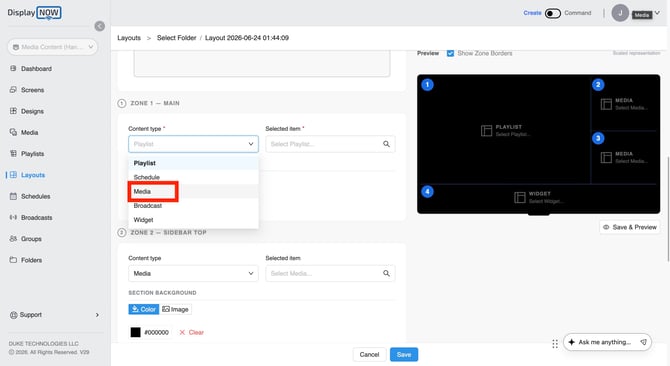Image resolution: width=670 pixels, height=366 pixels.
Task: Click the send icon in Ask me anything
Action: (644, 342)
